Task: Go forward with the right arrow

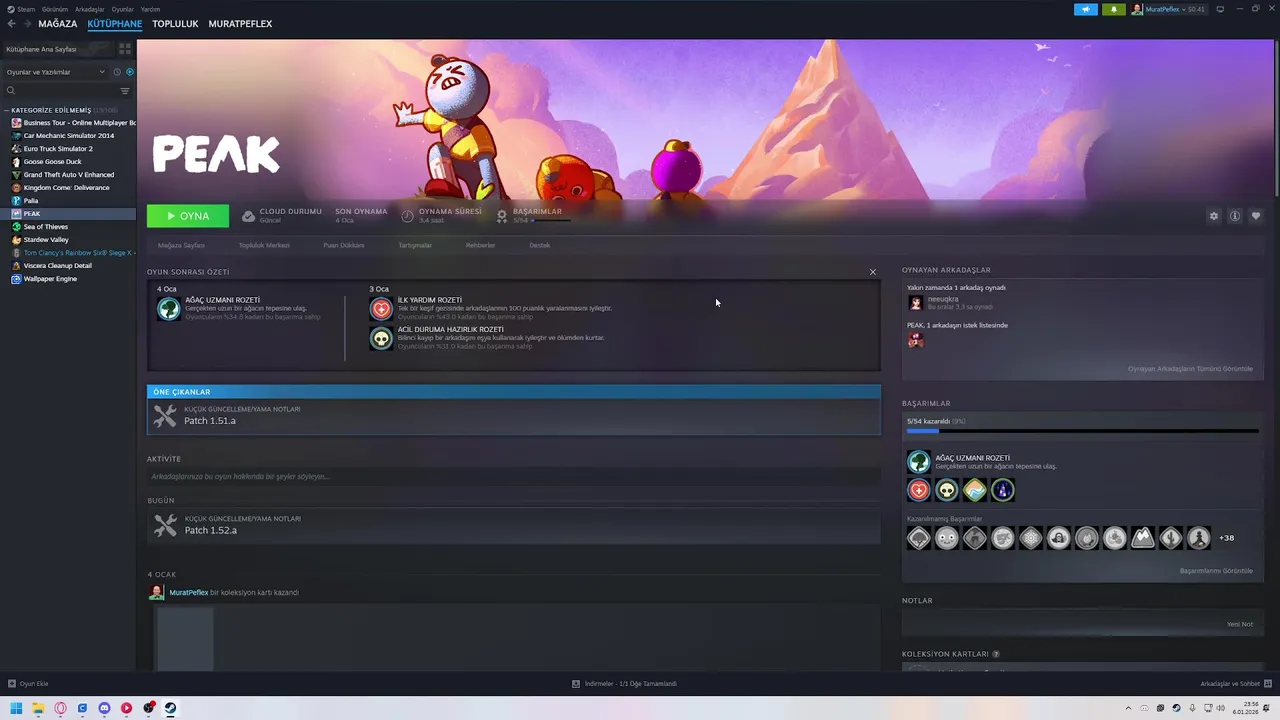Action: coord(26,24)
